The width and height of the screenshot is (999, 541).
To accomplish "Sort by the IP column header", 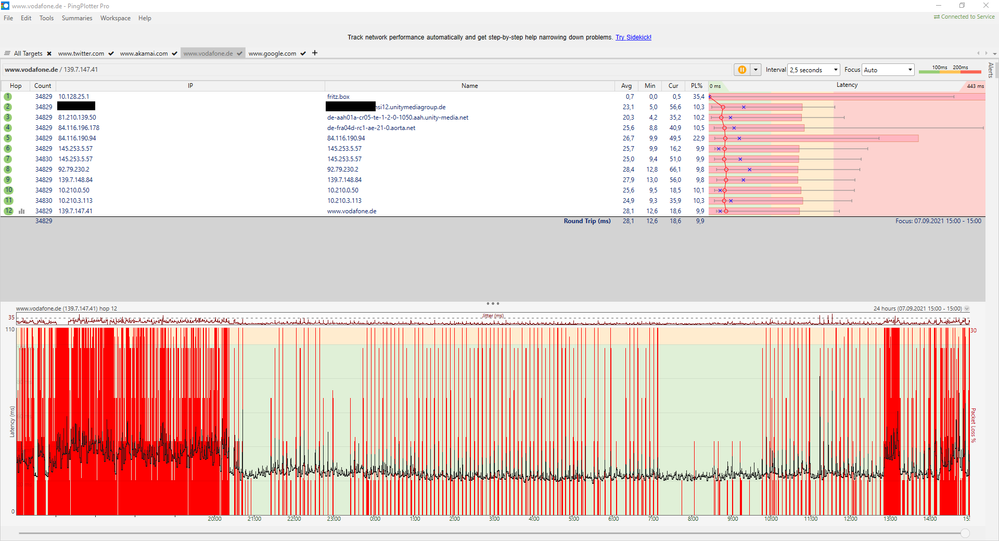I will click(190, 85).
